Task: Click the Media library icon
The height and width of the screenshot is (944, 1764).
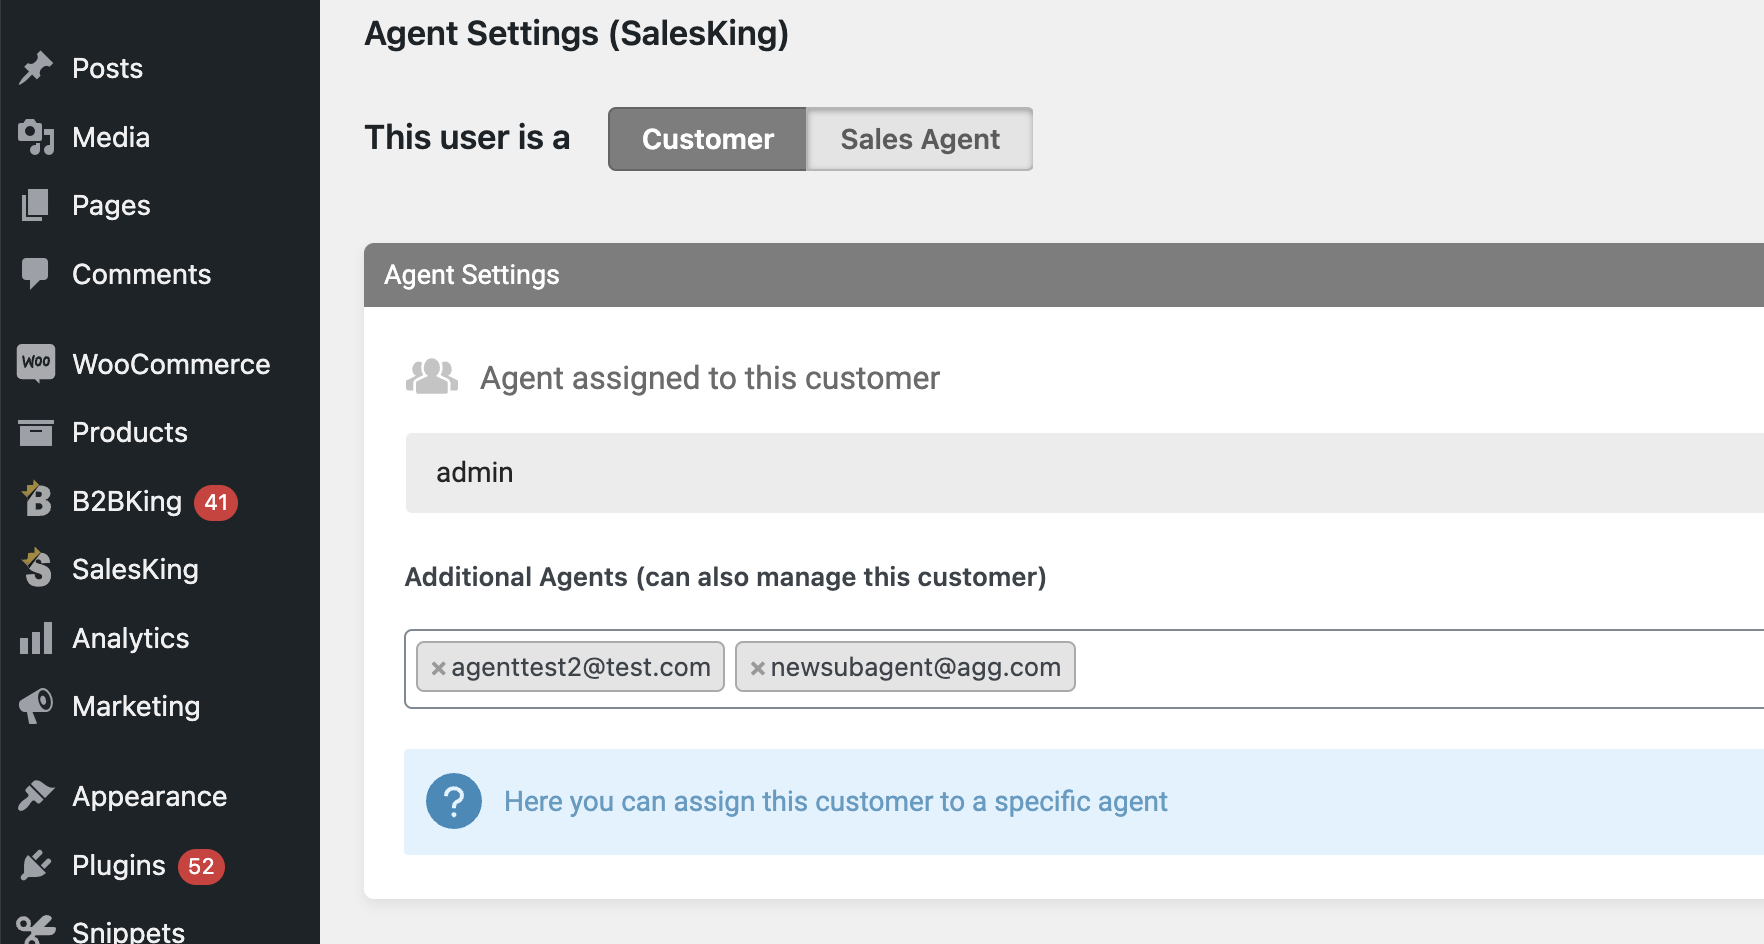Action: (x=36, y=137)
